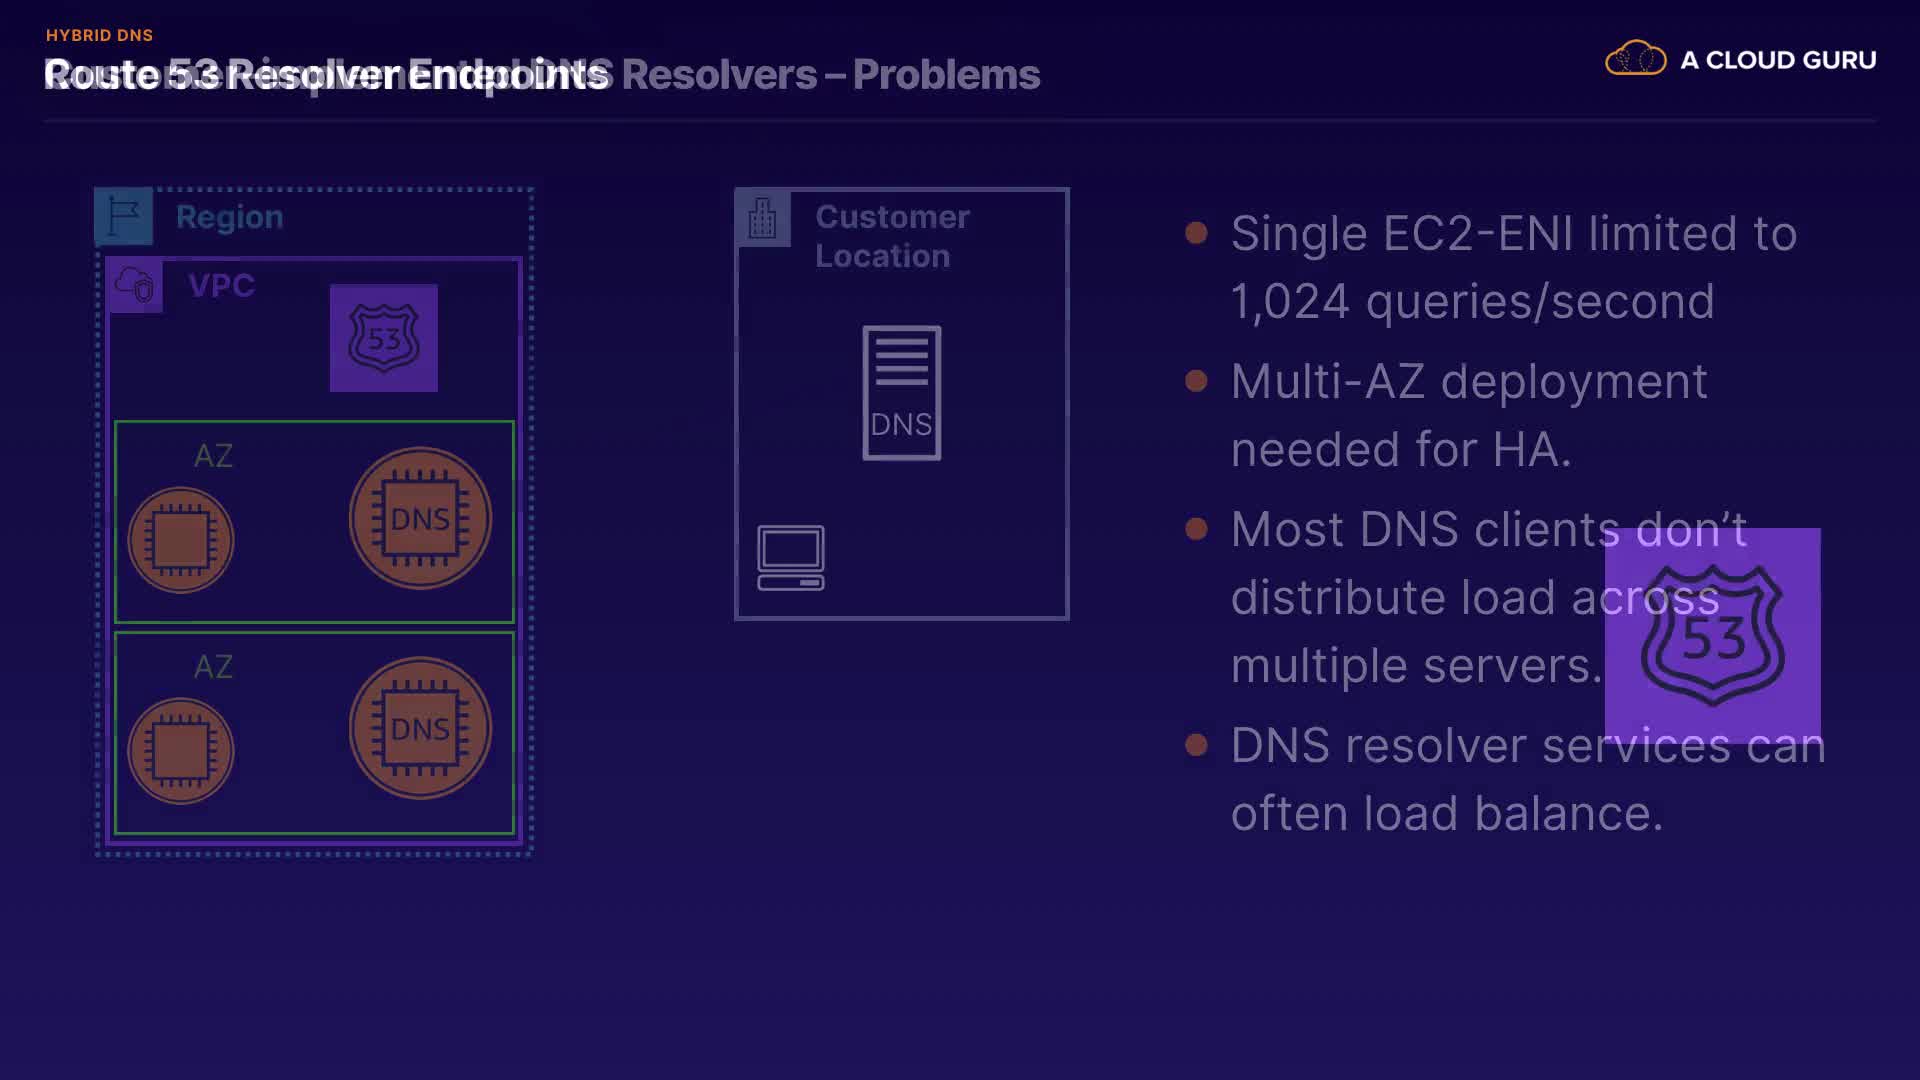Click the DNS instance icon in the bottom AZ
This screenshot has width=1920, height=1080.
click(420, 728)
